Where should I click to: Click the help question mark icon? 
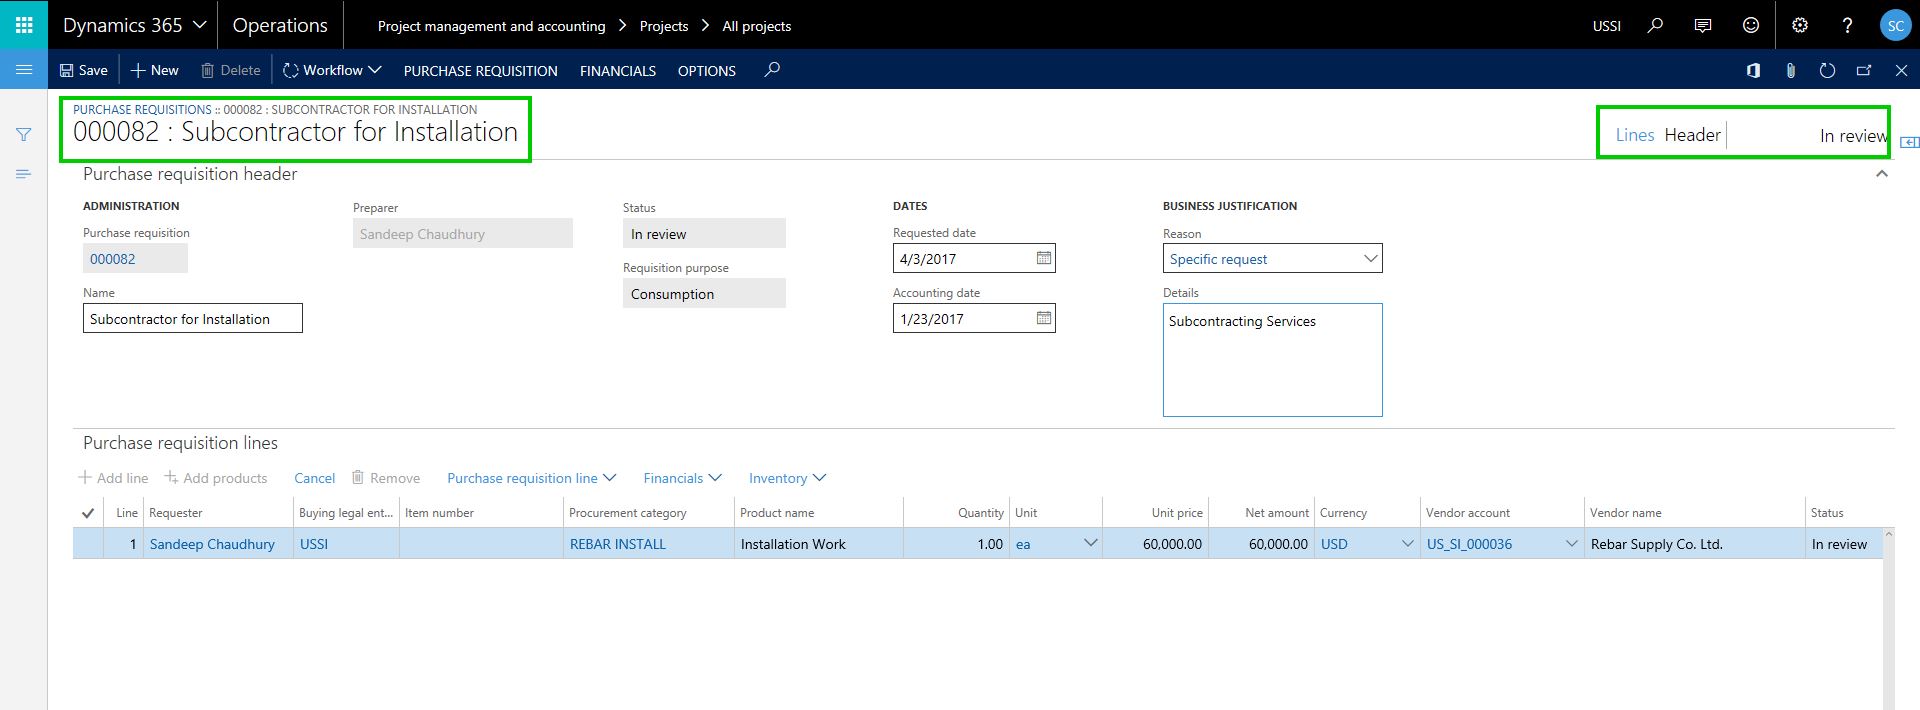(x=1847, y=25)
